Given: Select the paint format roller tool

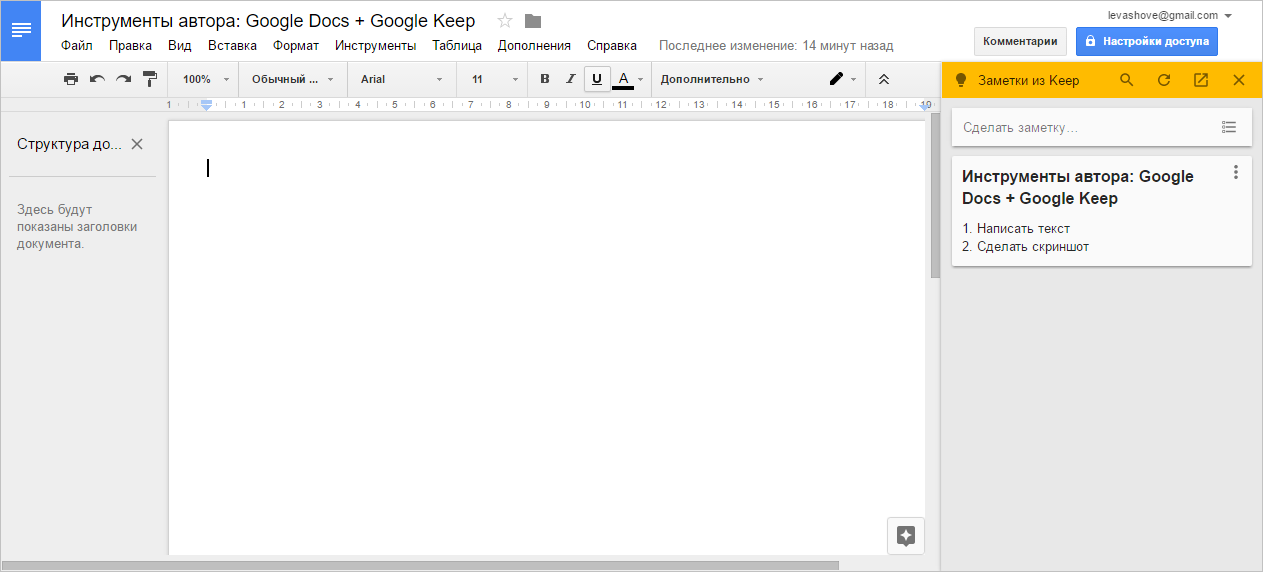Looking at the screenshot, I should pyautogui.click(x=150, y=79).
